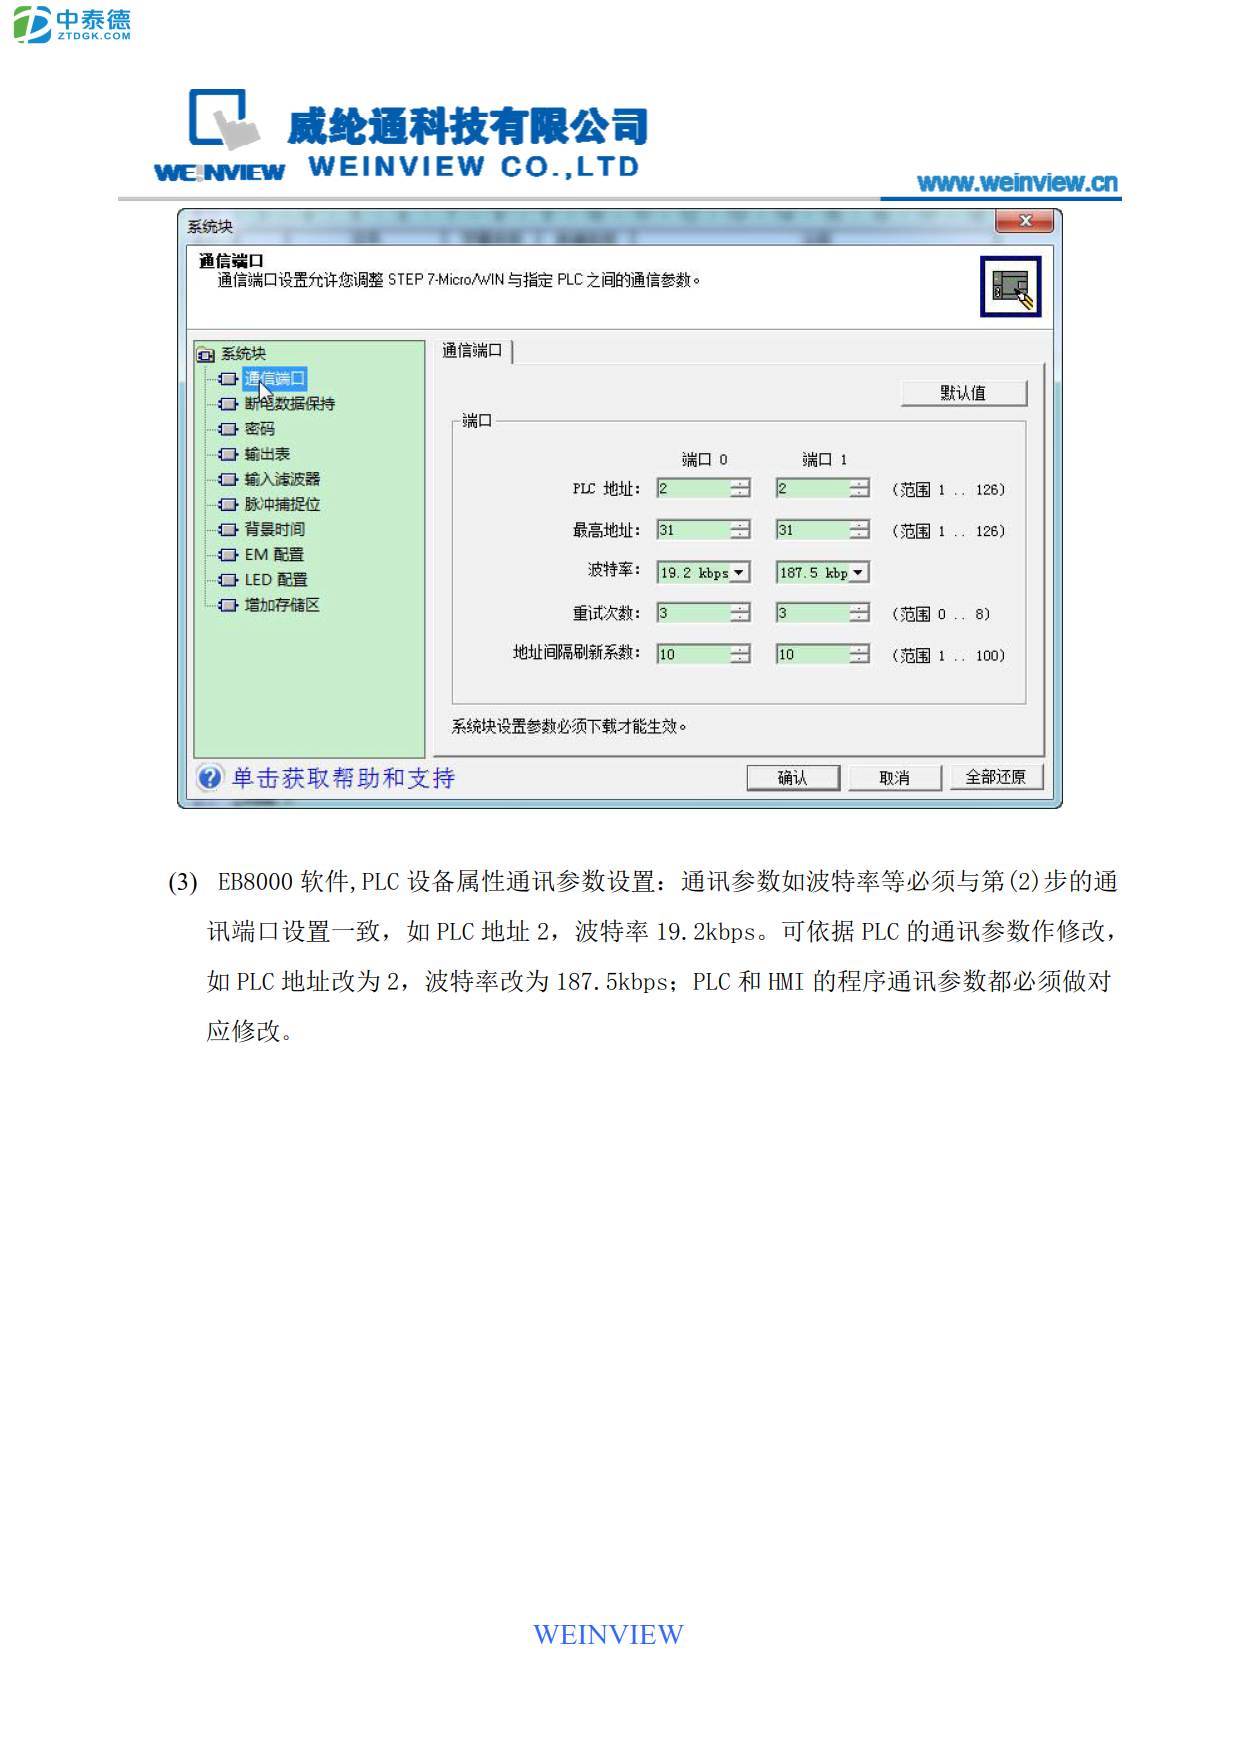Click the 端口 0 column header
The height and width of the screenshot is (1754, 1240).
704,459
